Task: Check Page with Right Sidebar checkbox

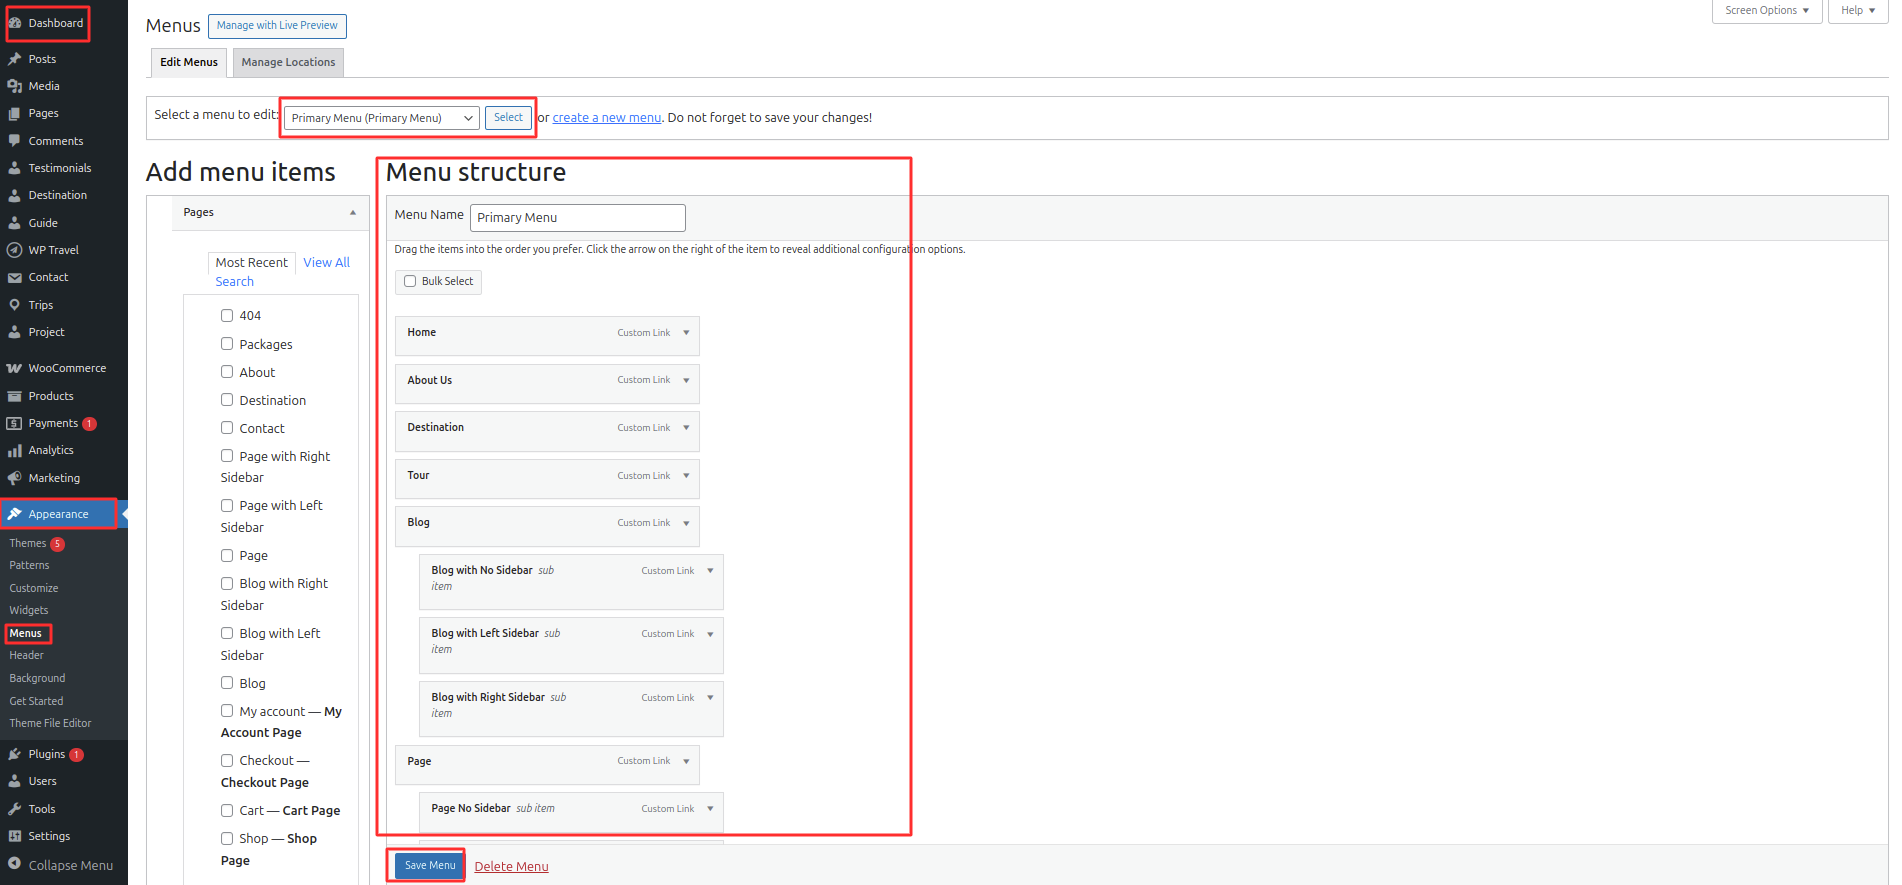Action: point(227,455)
